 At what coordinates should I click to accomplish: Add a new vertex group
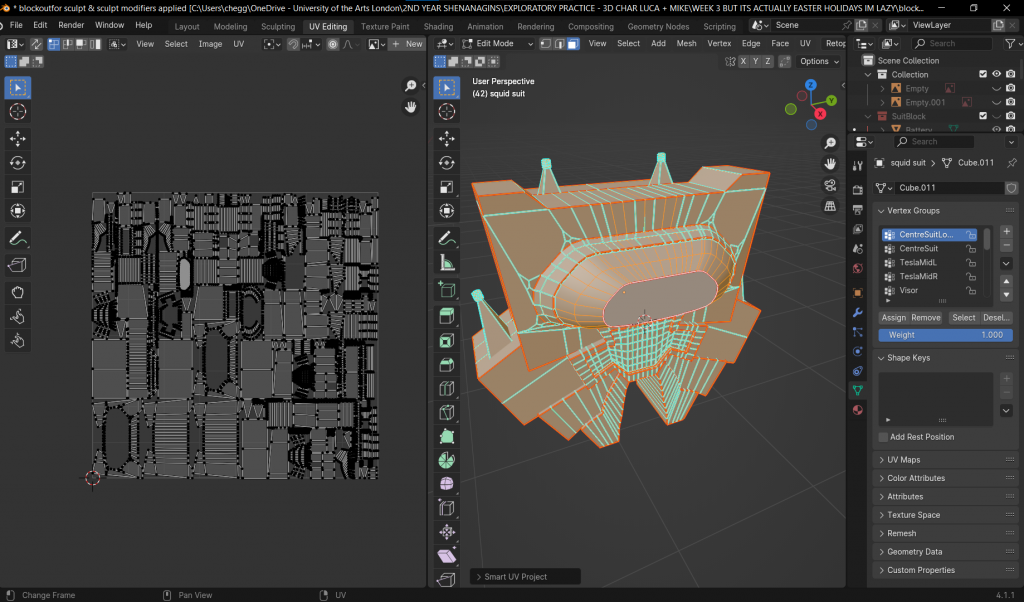click(1006, 231)
